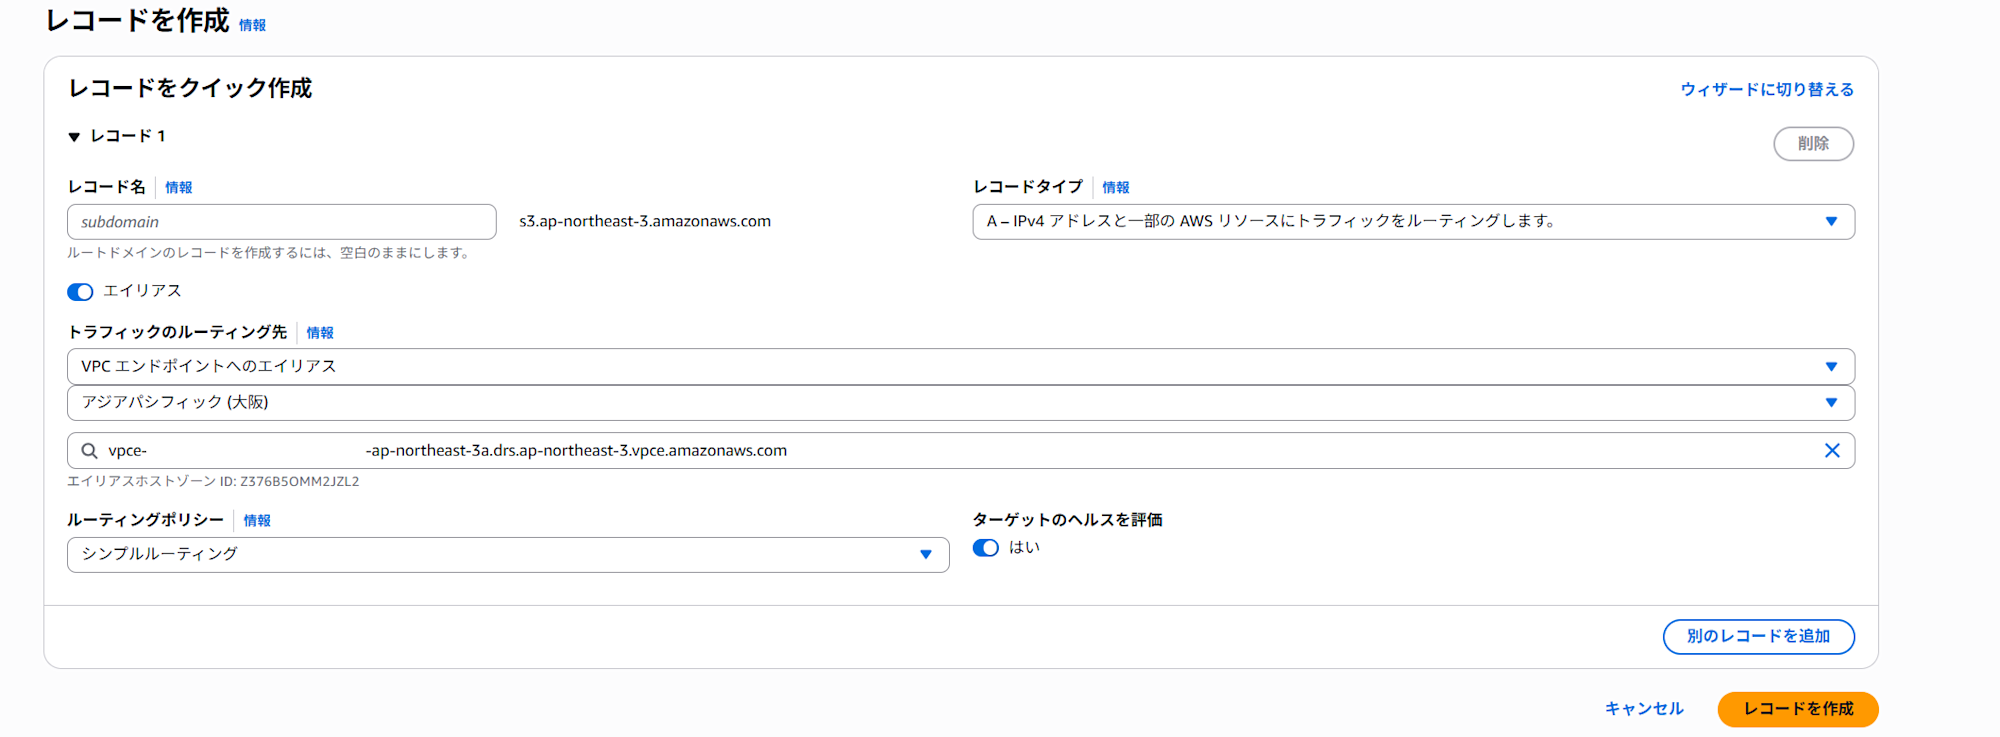The height and width of the screenshot is (737, 2000).
Task: Toggle ターゲットのヘルスを評価 switch
Action: (x=986, y=548)
